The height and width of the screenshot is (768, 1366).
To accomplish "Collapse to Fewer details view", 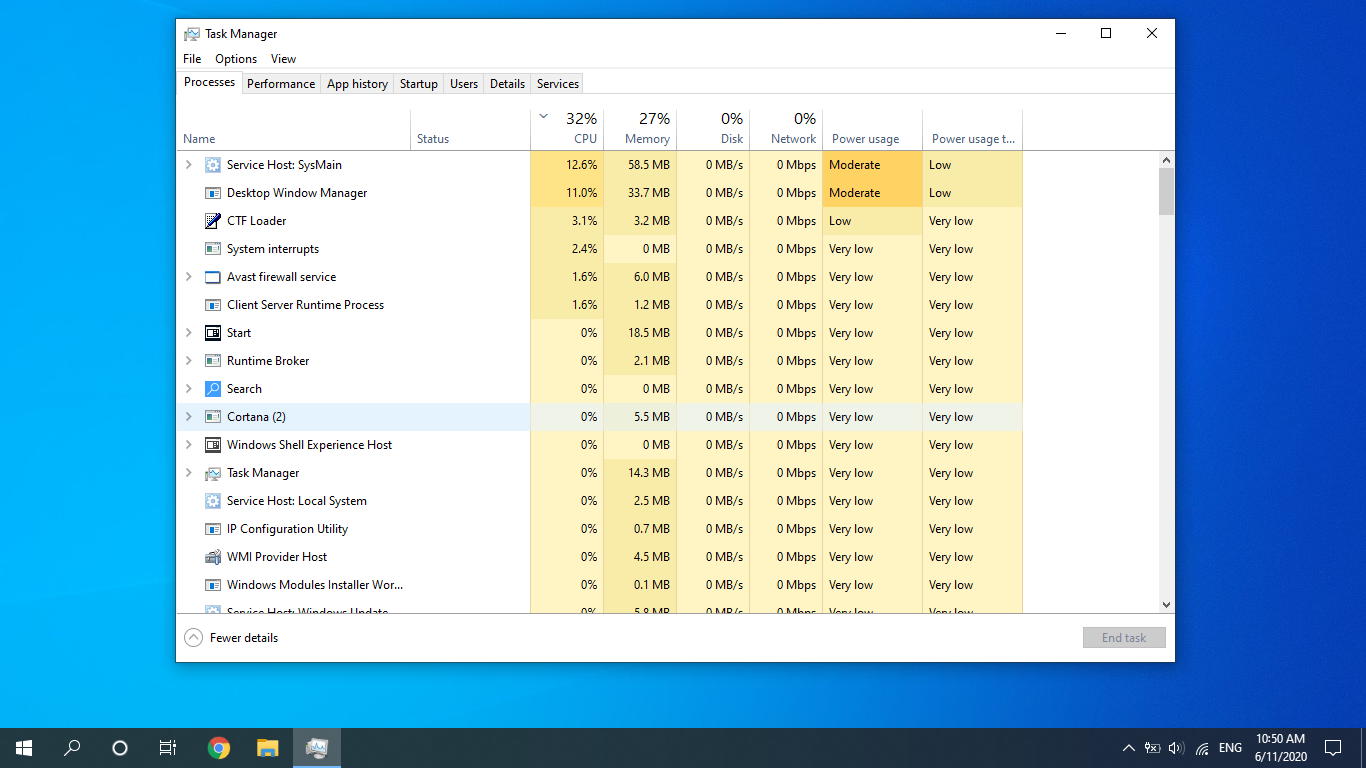I will click(231, 638).
